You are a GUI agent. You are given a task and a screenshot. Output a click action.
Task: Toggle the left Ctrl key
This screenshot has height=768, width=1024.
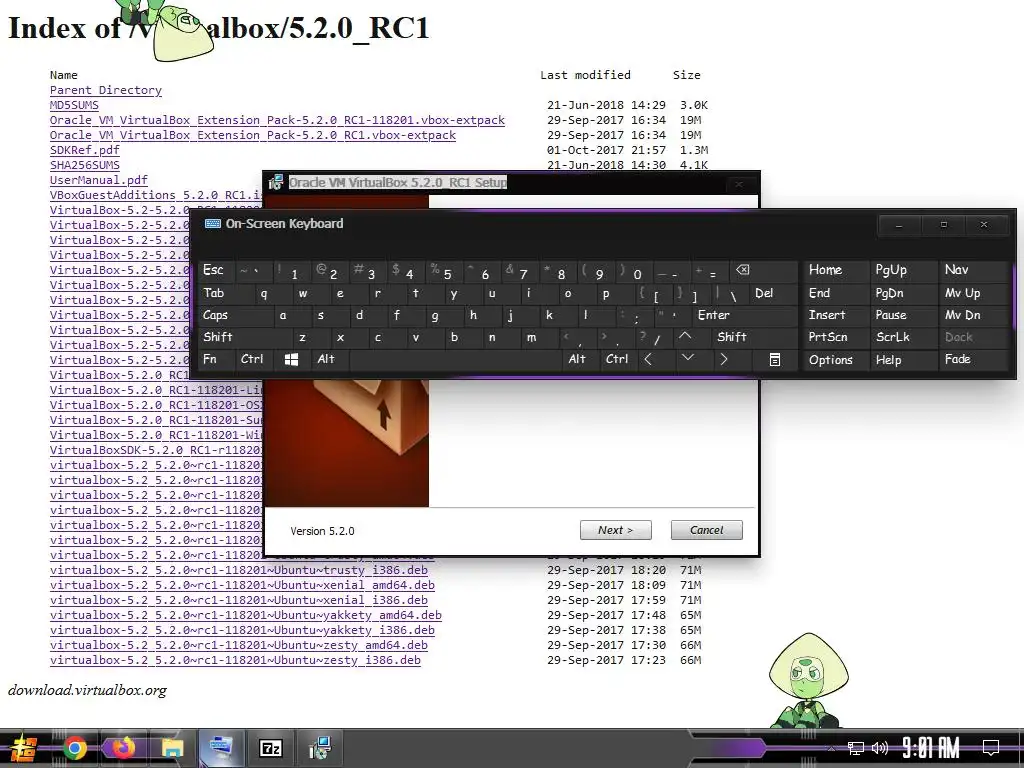pyautogui.click(x=252, y=359)
